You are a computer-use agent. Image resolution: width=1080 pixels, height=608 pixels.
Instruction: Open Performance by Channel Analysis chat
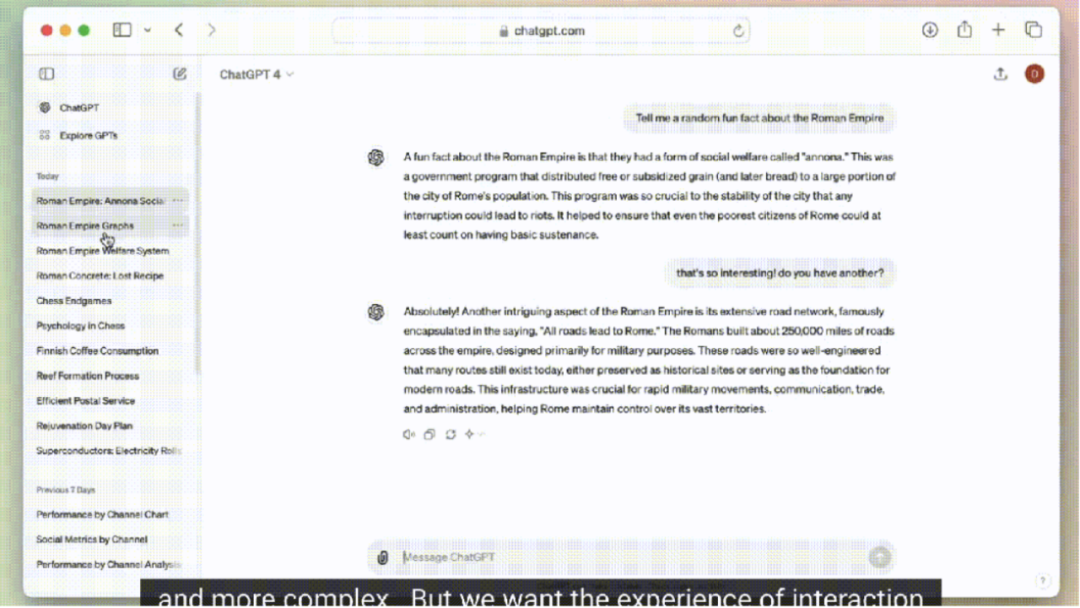click(x=110, y=565)
